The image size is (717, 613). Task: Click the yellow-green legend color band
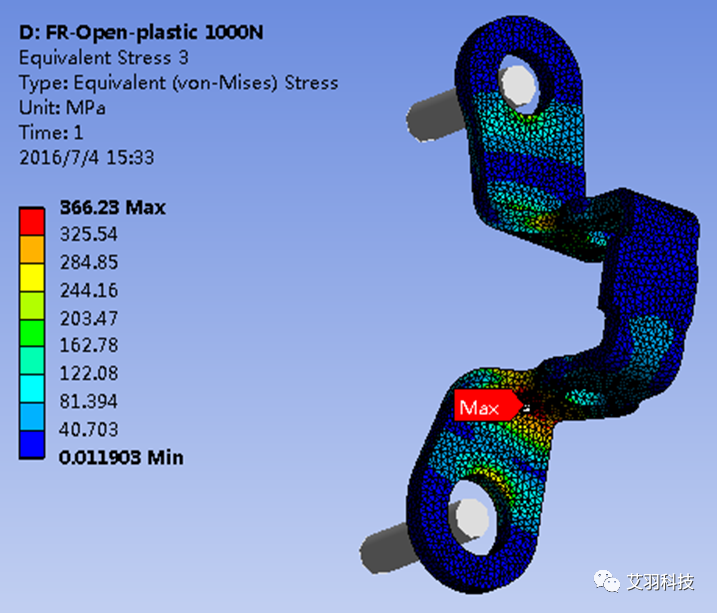32,305
